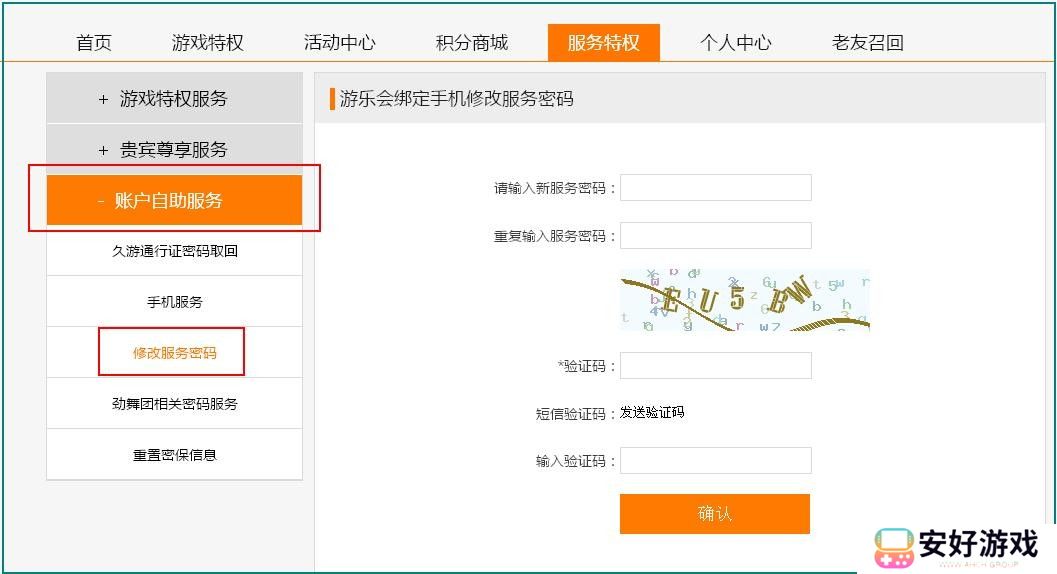Open 劲舞团相关密码服务 in the sidebar
Image resolution: width=1057 pixels, height=574 pixels.
(x=174, y=404)
